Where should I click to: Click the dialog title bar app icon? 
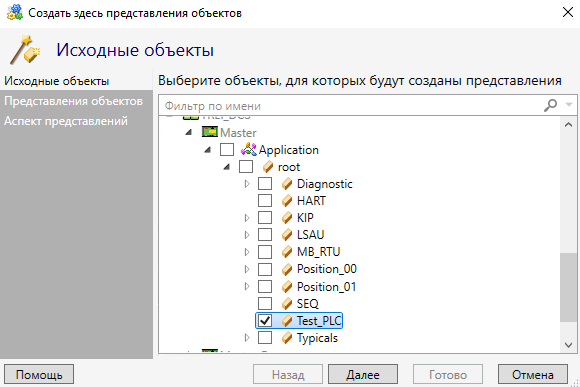coord(15,12)
